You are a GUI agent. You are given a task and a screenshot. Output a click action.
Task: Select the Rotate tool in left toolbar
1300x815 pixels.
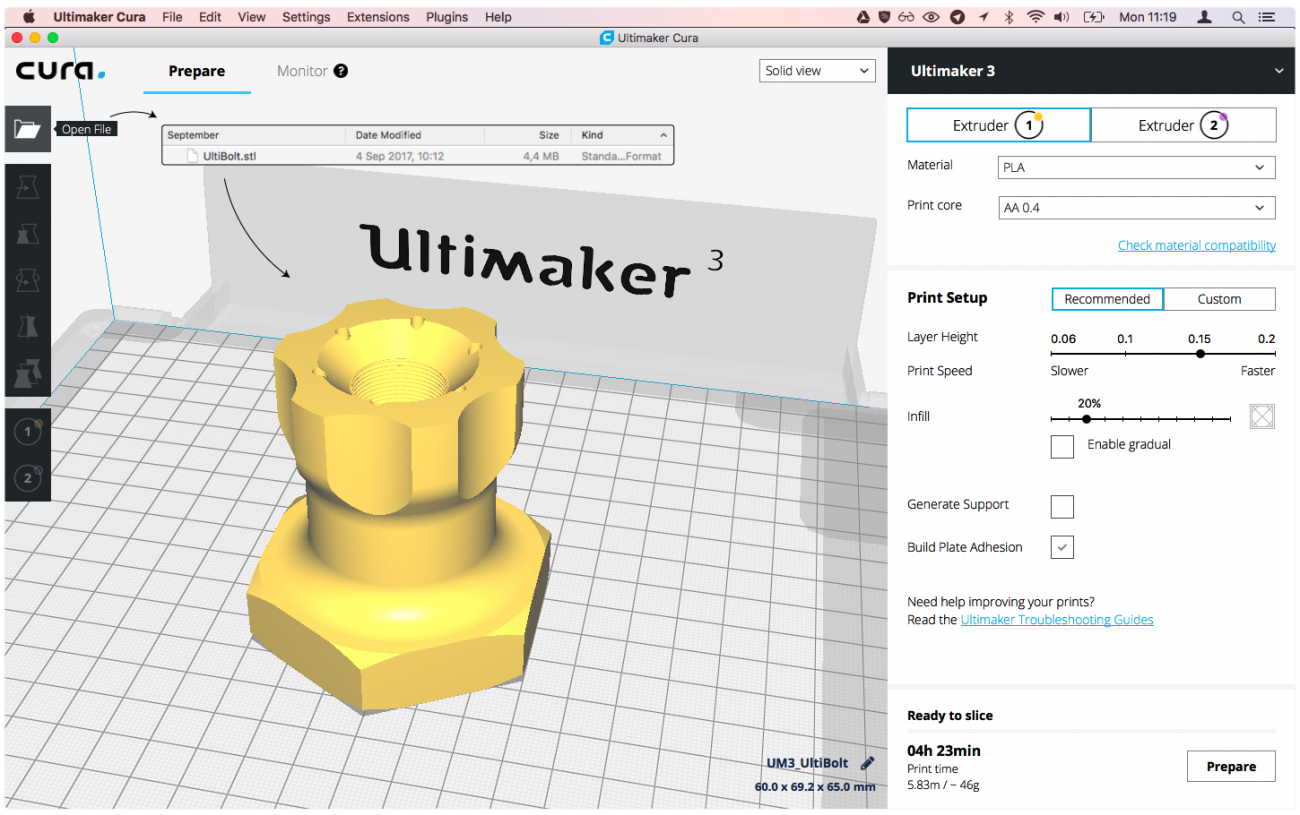27,281
